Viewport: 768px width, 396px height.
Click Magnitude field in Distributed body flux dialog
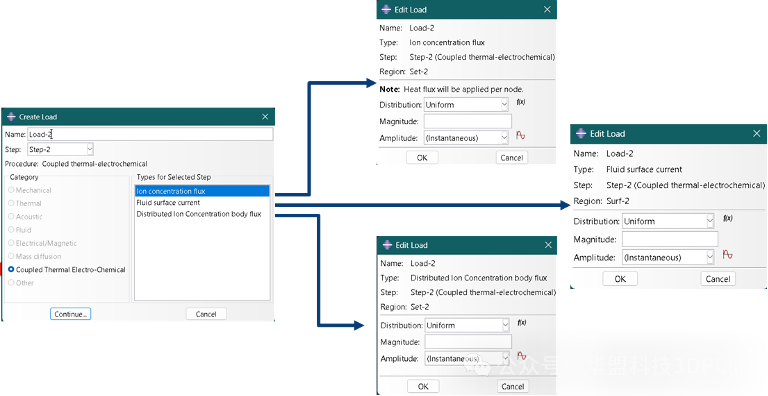click(x=468, y=342)
